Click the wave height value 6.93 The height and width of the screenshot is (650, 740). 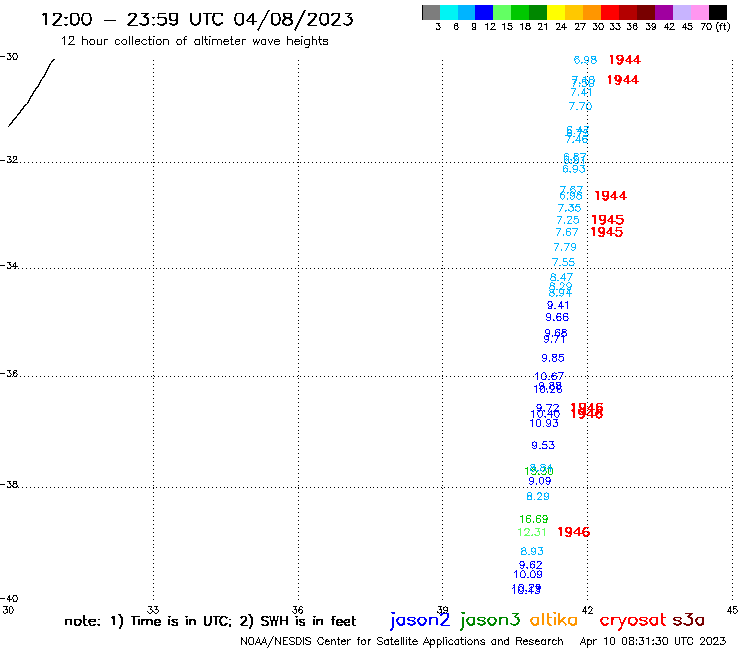574,169
